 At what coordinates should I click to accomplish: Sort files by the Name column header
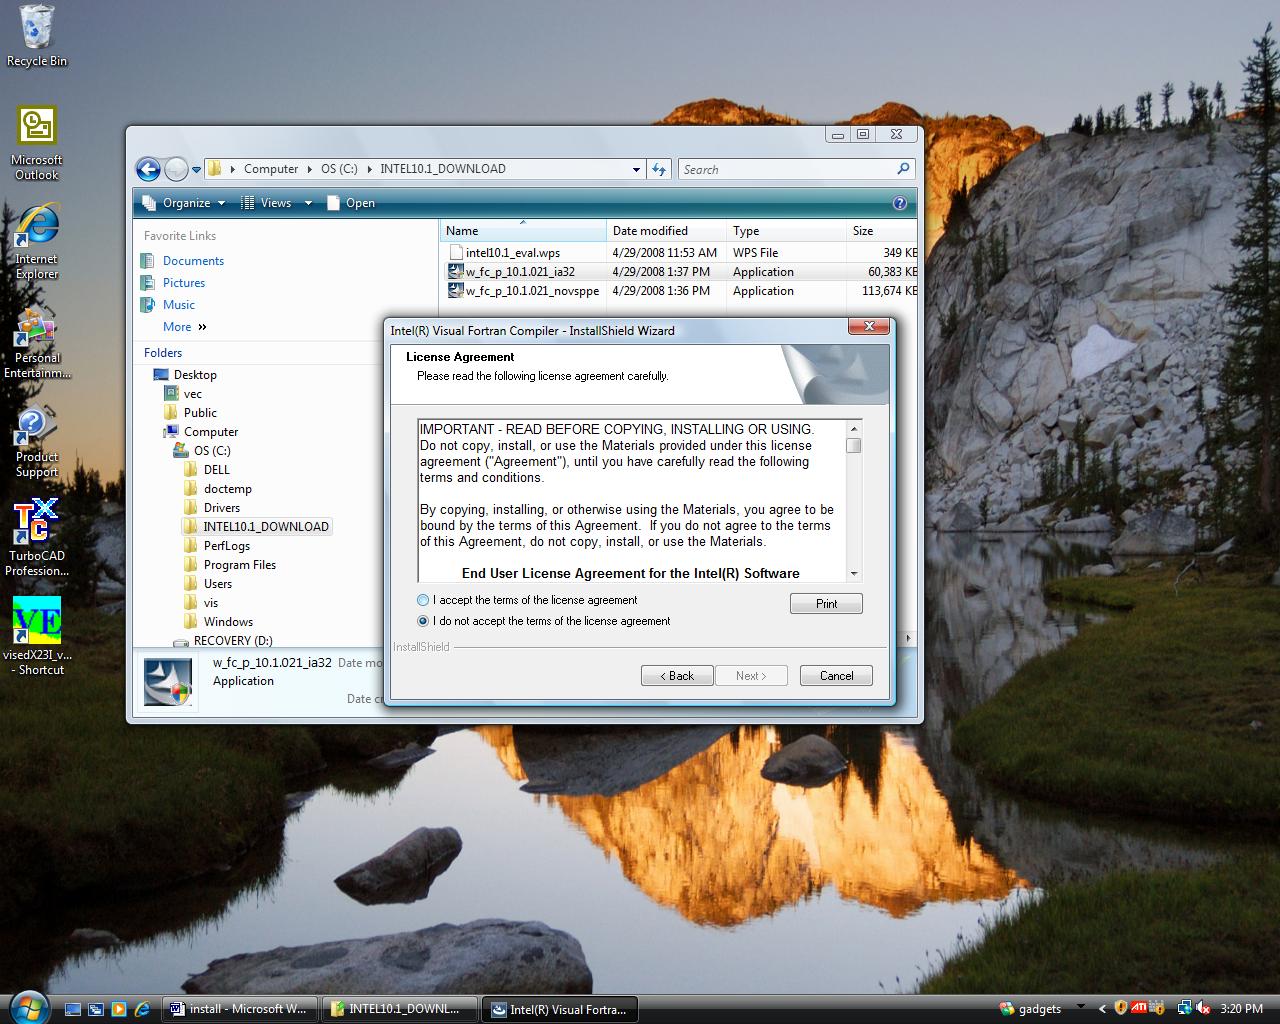[x=522, y=231]
